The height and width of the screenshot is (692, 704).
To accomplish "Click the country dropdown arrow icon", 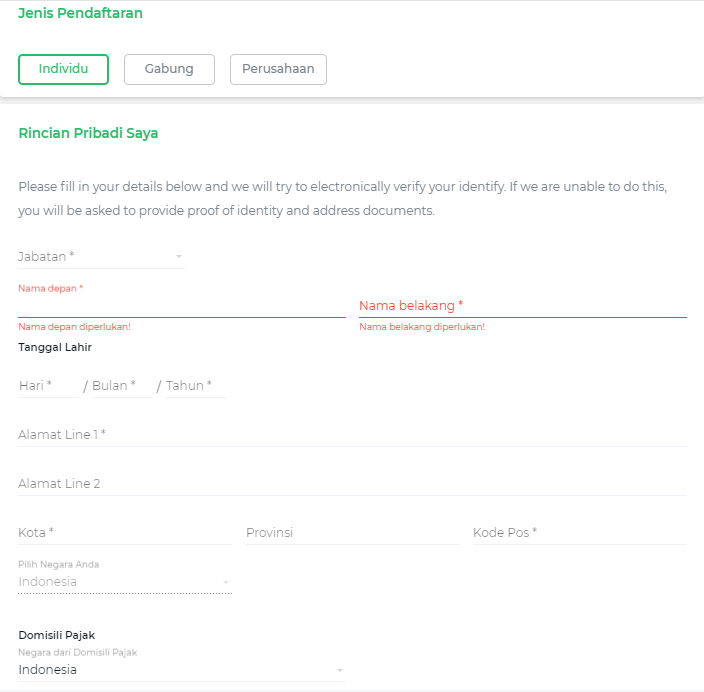I will [226, 582].
